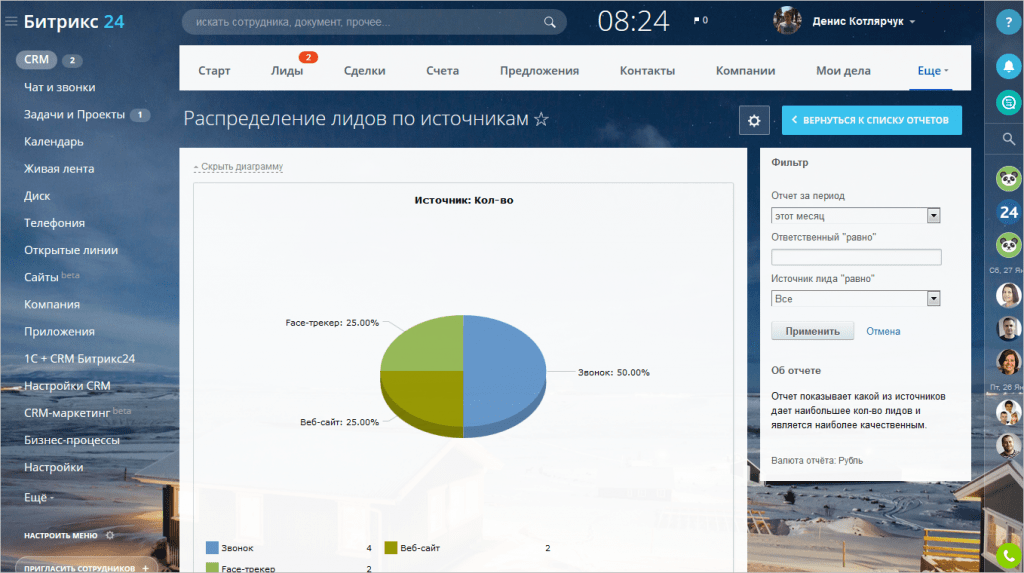
Task: Open the hamburger menu beside the Битрикс logo
Action: pyautogui.click(x=10, y=22)
